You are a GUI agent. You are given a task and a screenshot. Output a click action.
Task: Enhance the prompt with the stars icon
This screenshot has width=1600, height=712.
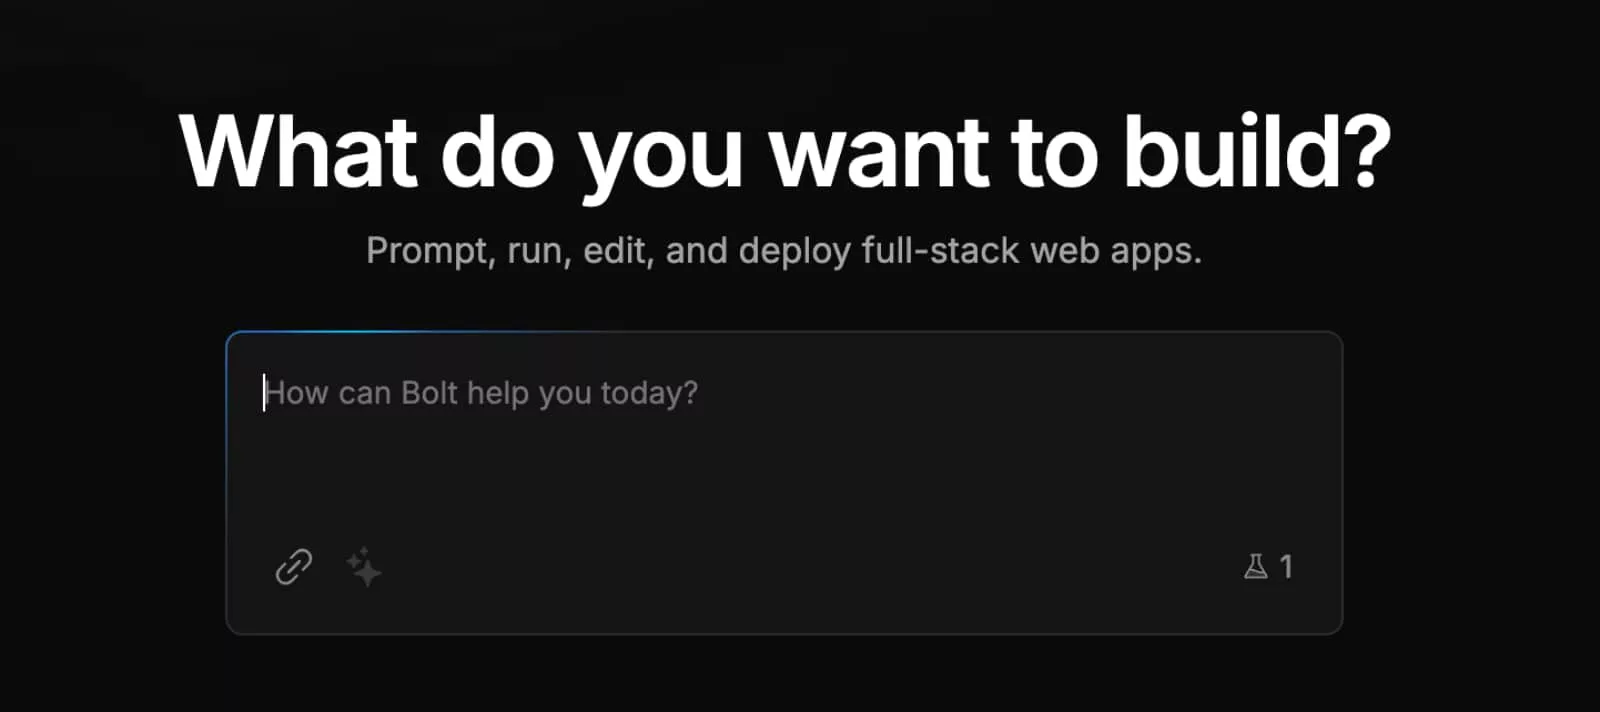(364, 567)
